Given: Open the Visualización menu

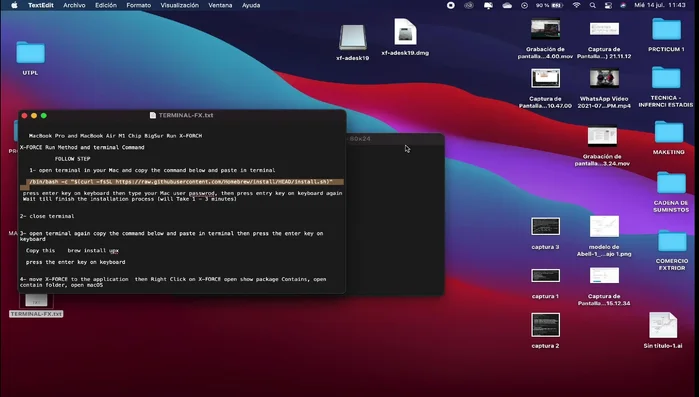Looking at the screenshot, I should 179,5.
